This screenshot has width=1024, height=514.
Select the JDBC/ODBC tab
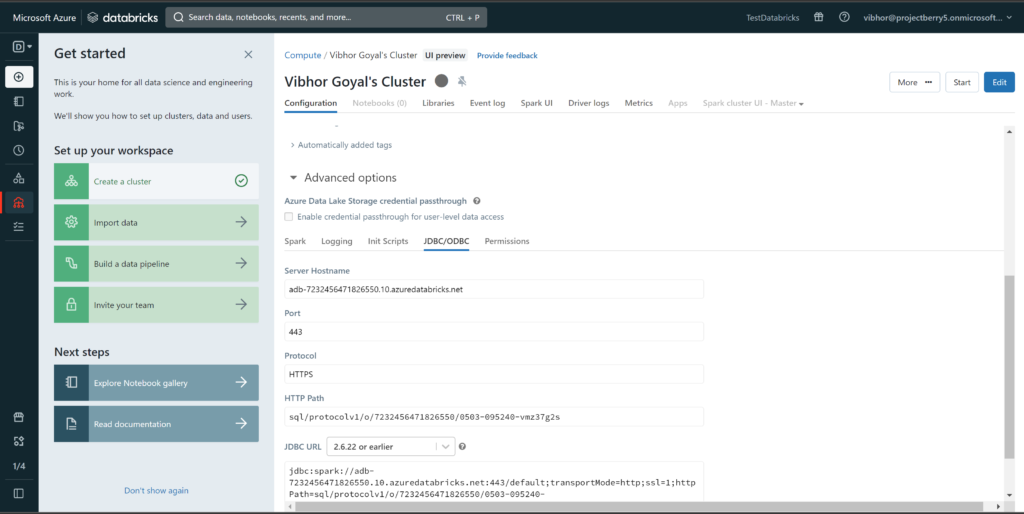point(446,241)
